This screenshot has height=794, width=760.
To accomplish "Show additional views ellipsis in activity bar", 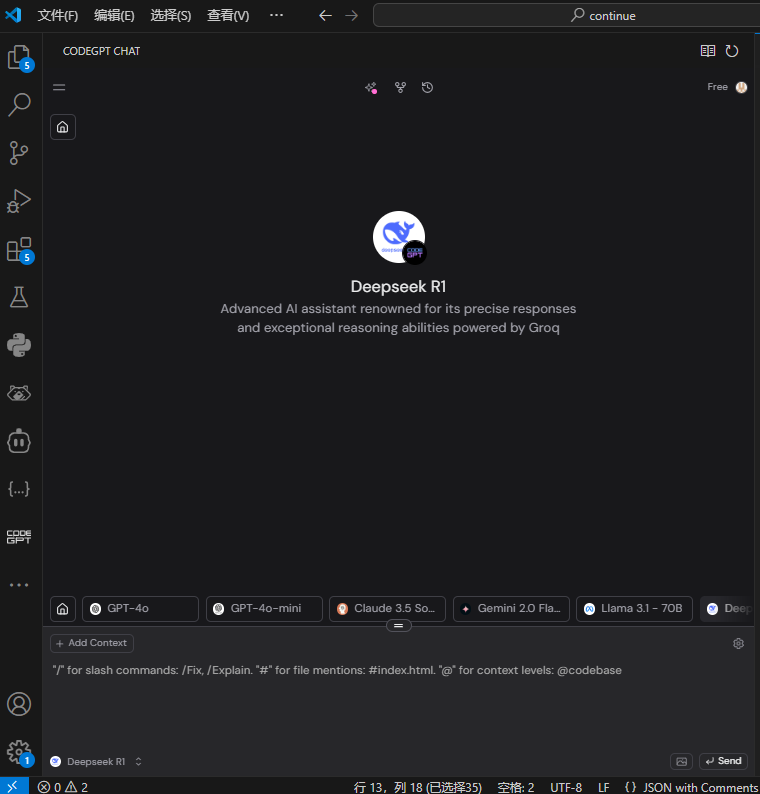I will (x=19, y=585).
